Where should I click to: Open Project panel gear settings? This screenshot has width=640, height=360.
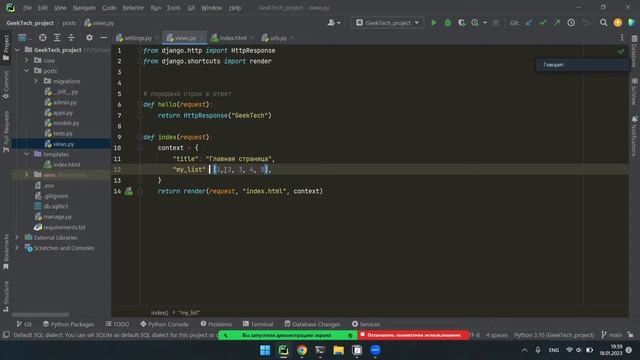[89, 38]
